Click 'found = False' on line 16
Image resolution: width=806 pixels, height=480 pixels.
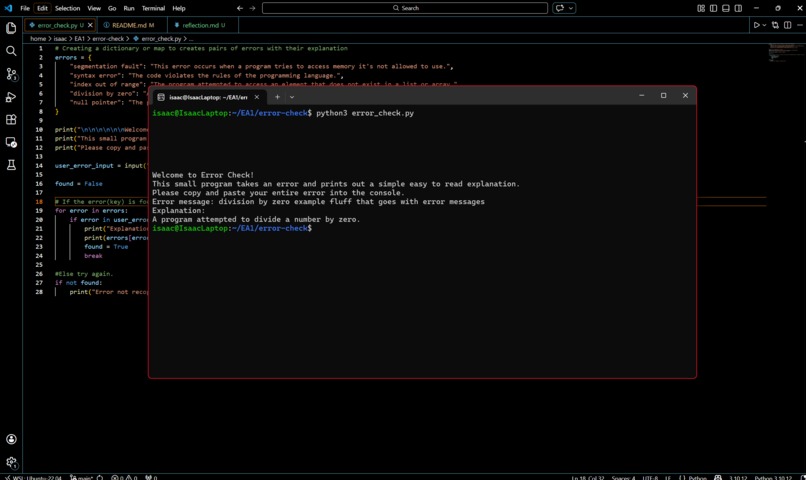(79, 183)
